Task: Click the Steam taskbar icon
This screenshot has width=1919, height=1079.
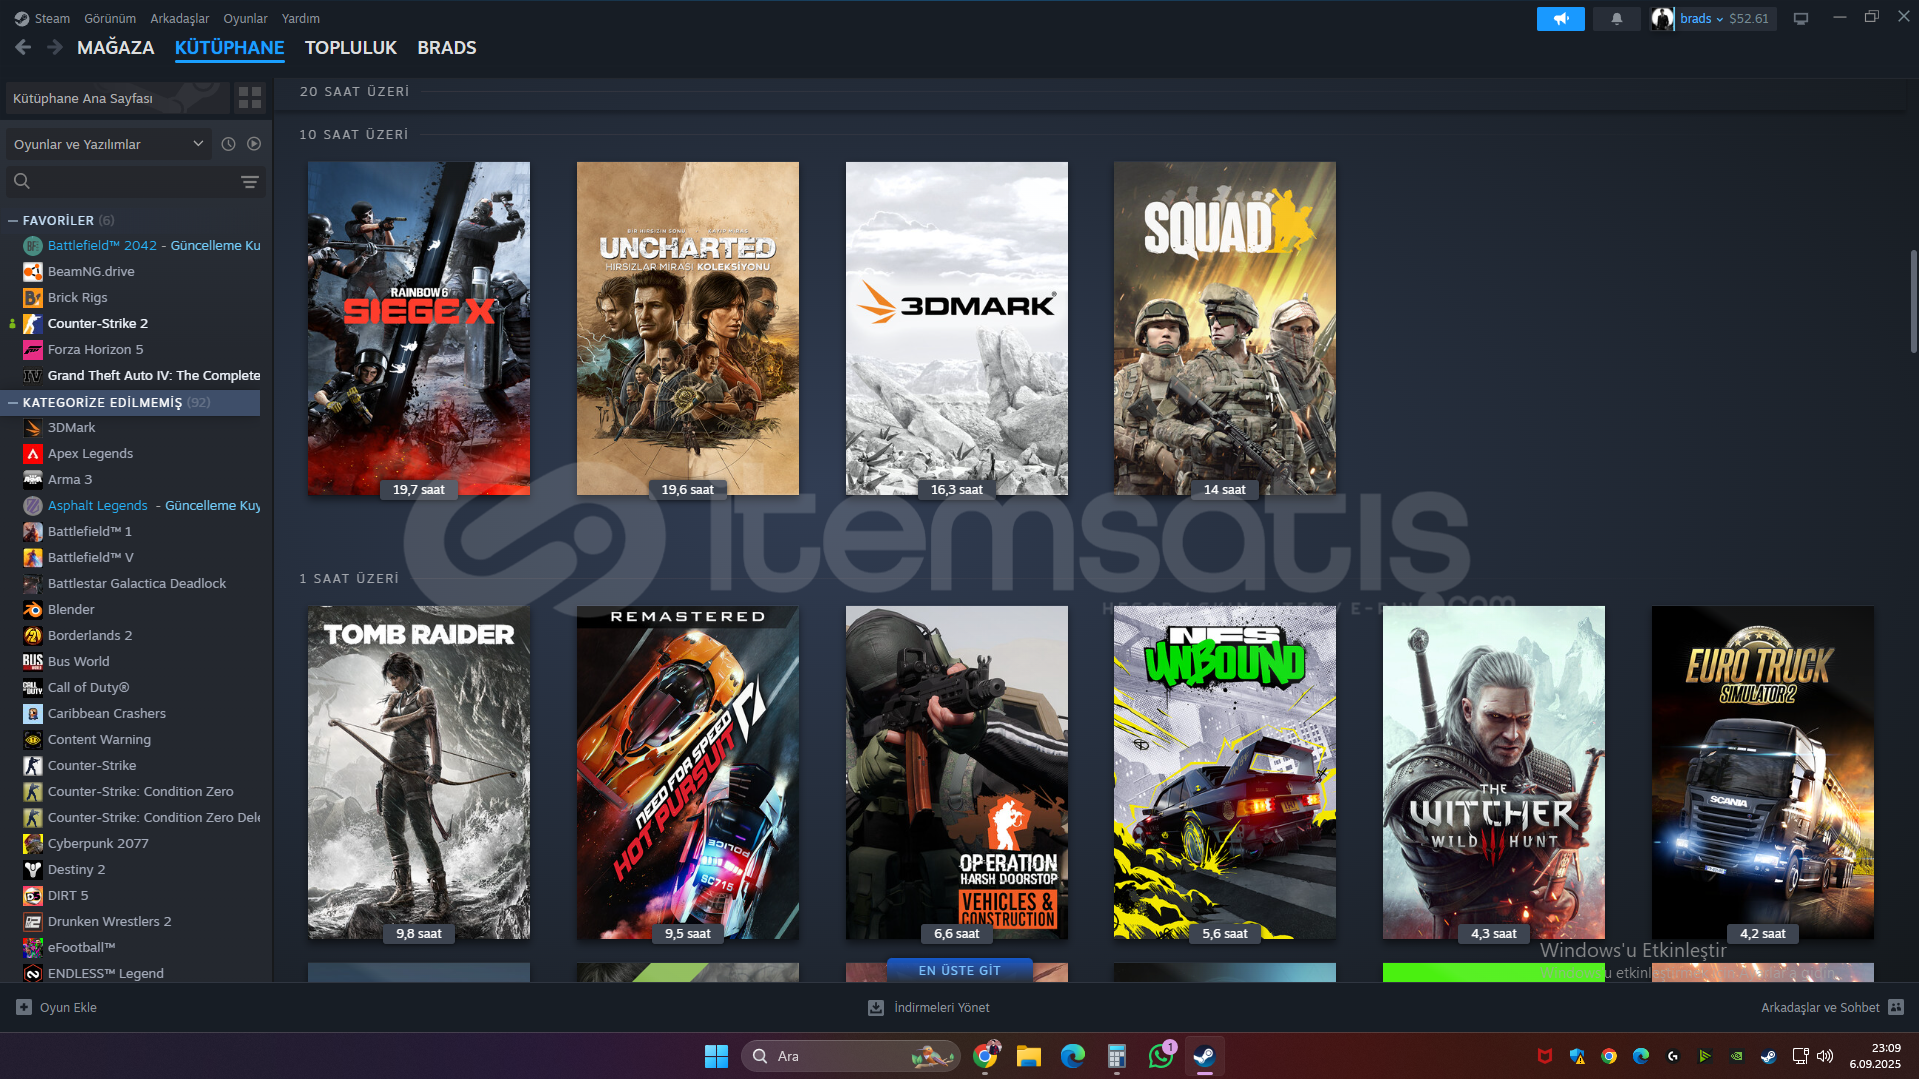Action: [x=1205, y=1056]
